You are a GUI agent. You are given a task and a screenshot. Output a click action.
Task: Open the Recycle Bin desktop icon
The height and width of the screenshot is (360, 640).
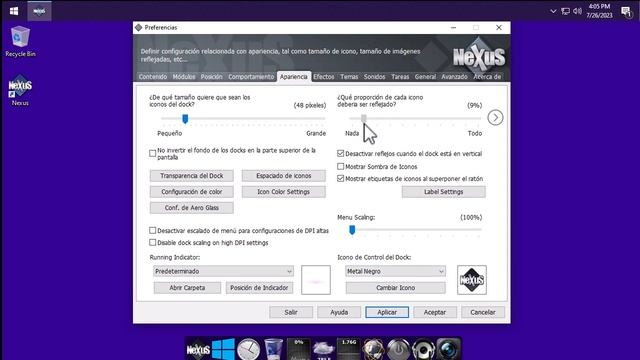click(20, 42)
